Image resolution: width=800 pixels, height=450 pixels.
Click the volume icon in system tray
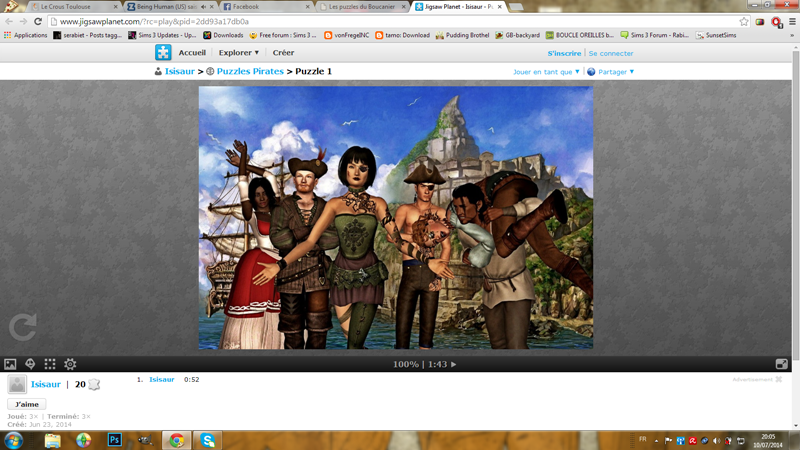tap(716, 441)
